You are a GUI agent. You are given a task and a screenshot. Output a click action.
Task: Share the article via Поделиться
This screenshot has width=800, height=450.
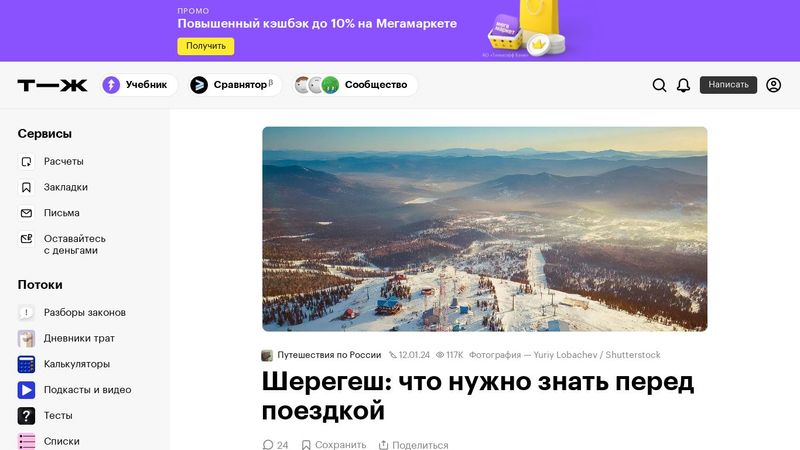click(413, 445)
